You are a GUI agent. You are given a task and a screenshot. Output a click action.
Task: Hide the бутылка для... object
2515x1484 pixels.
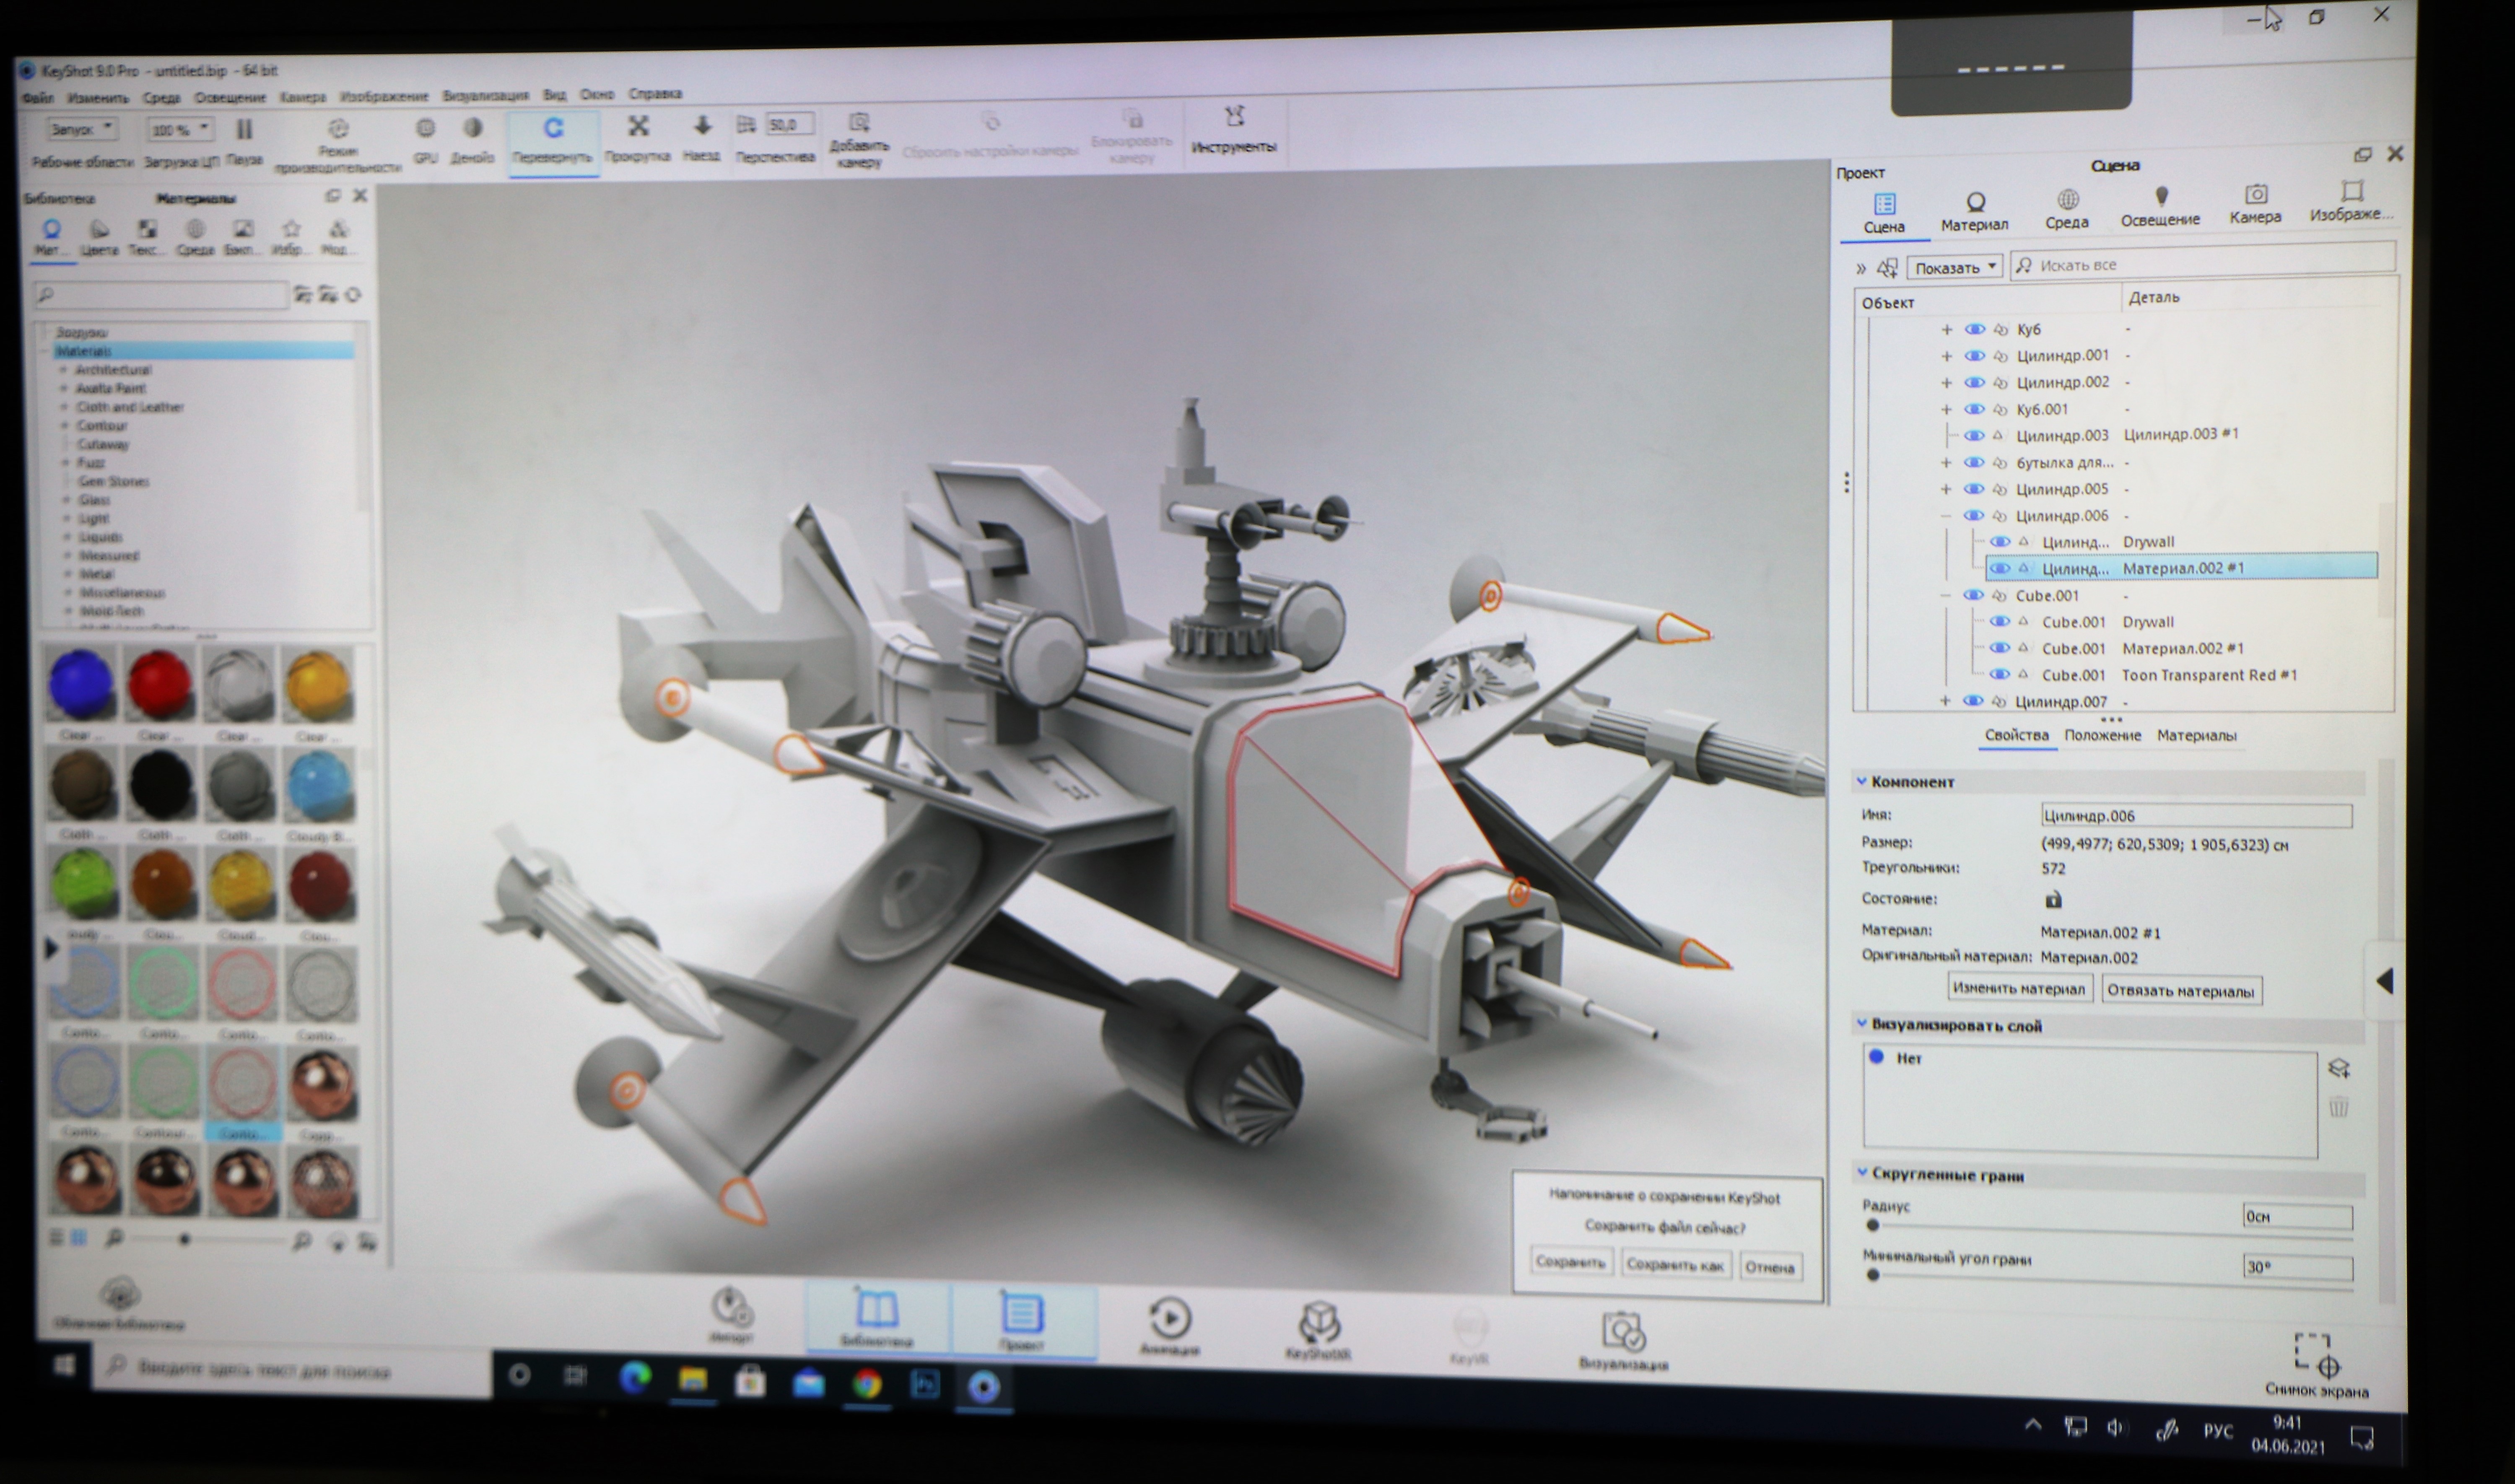1974,463
